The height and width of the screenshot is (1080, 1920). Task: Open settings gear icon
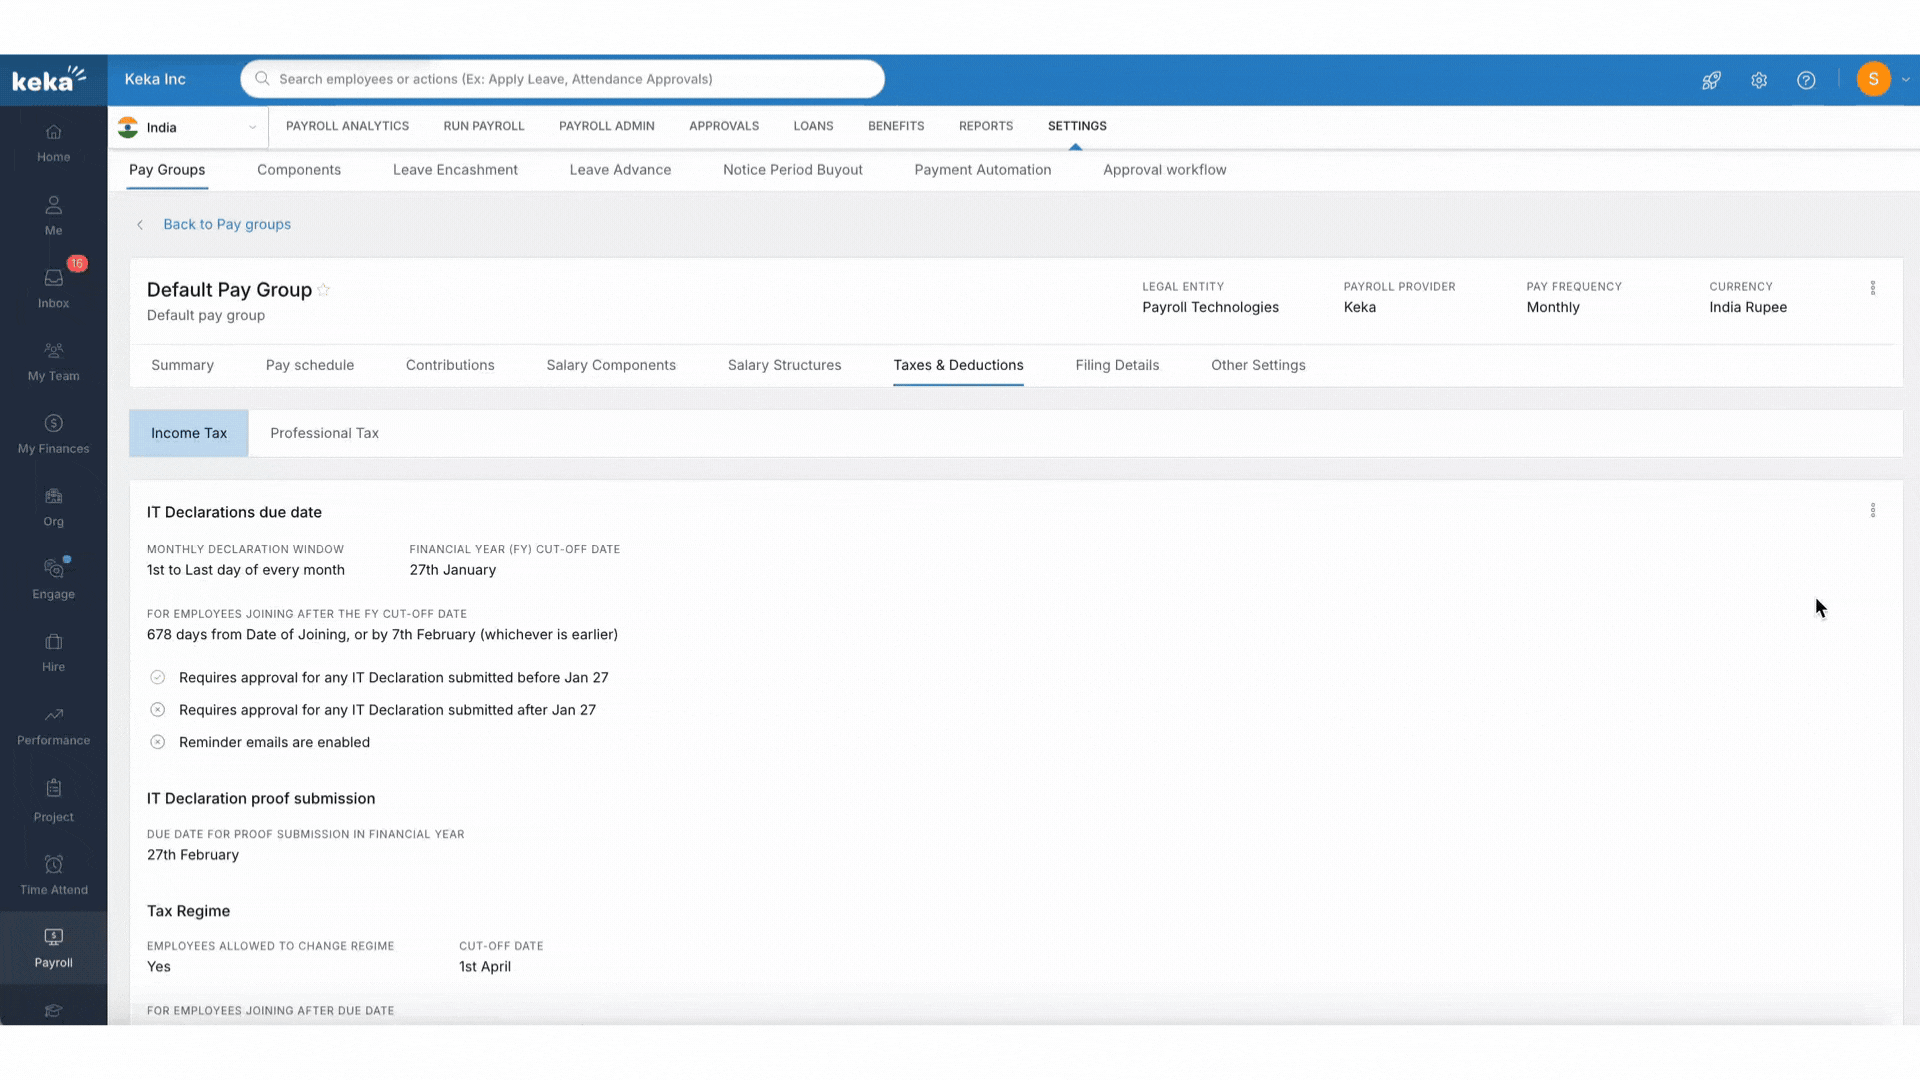pos(1758,79)
